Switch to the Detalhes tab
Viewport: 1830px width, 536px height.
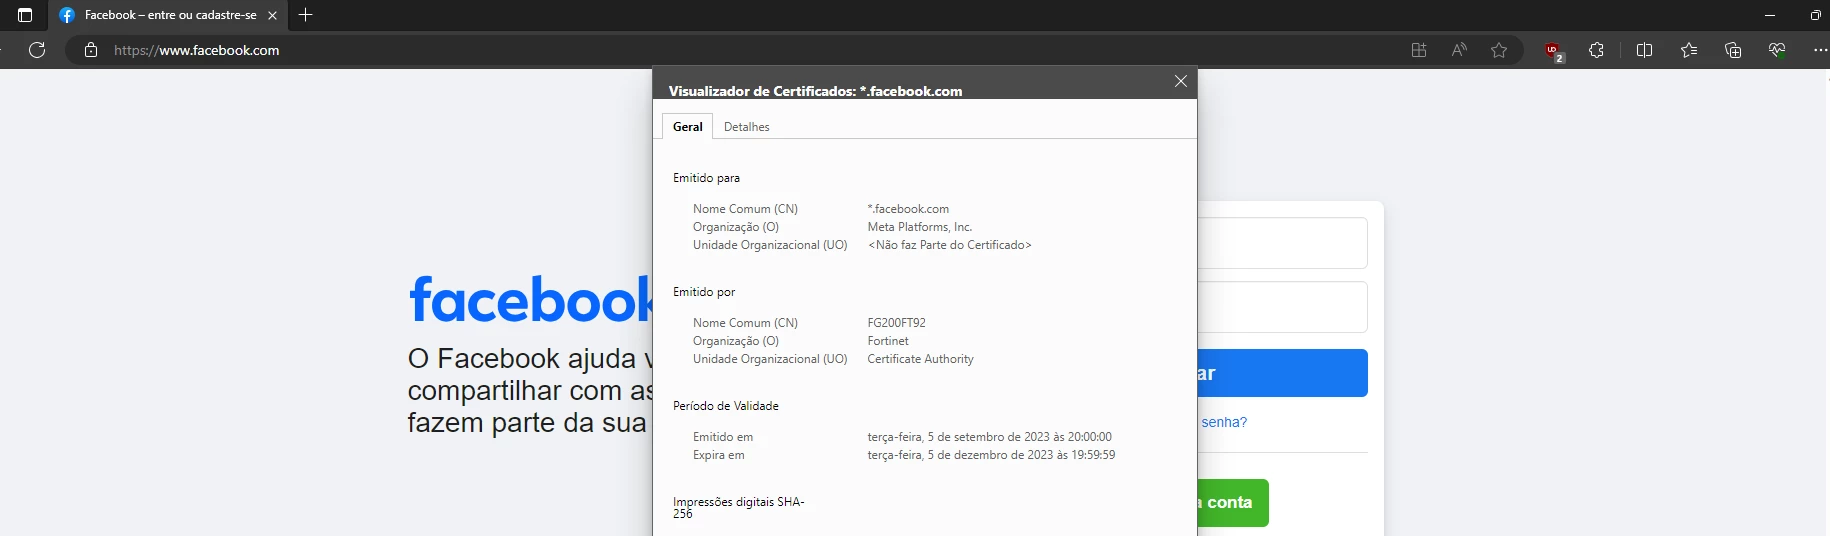coord(747,127)
